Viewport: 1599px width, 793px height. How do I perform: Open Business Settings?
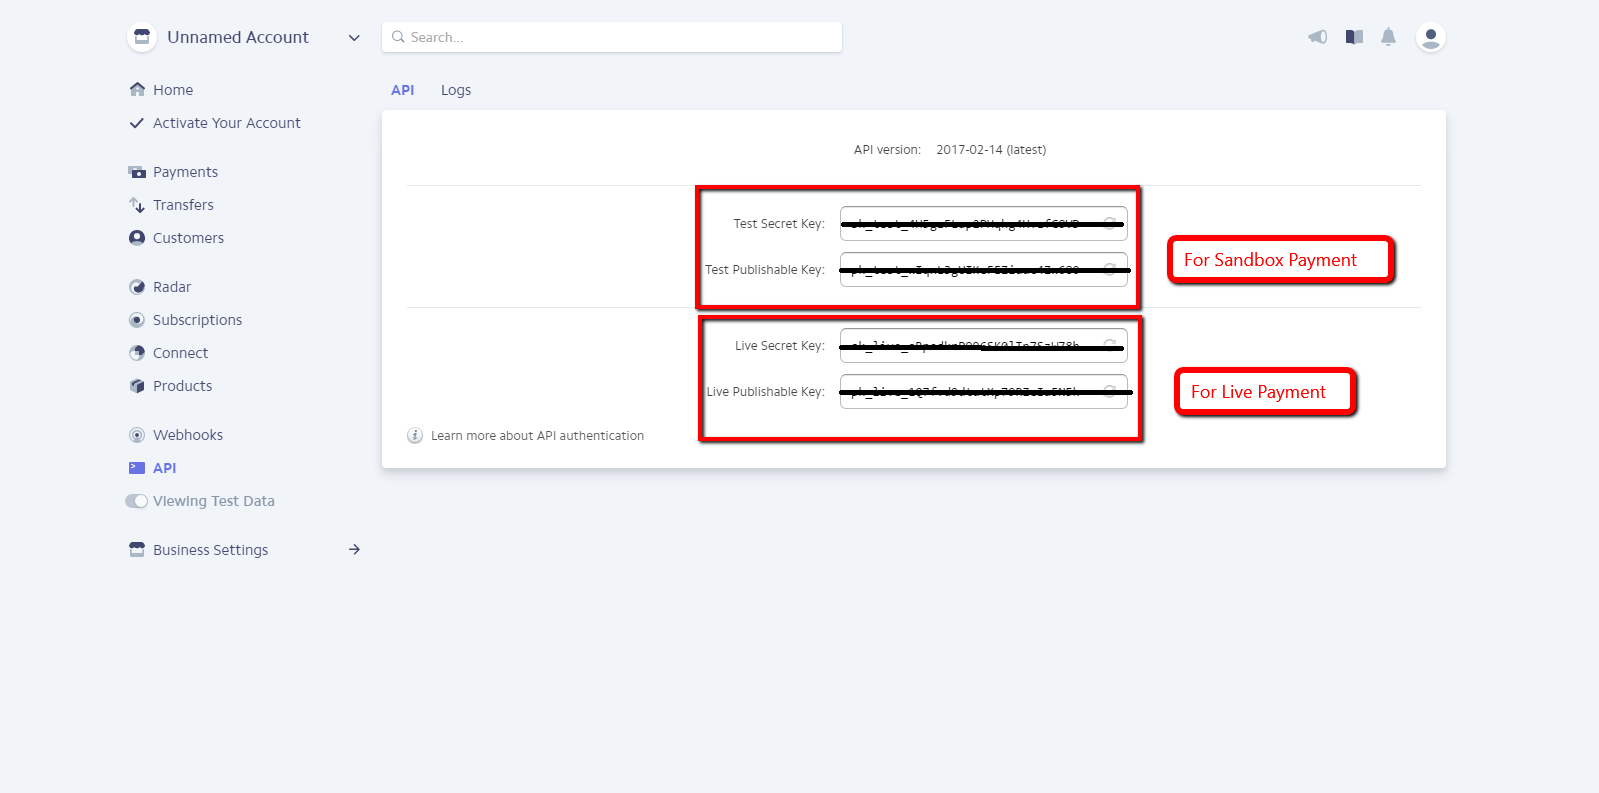pos(198,550)
